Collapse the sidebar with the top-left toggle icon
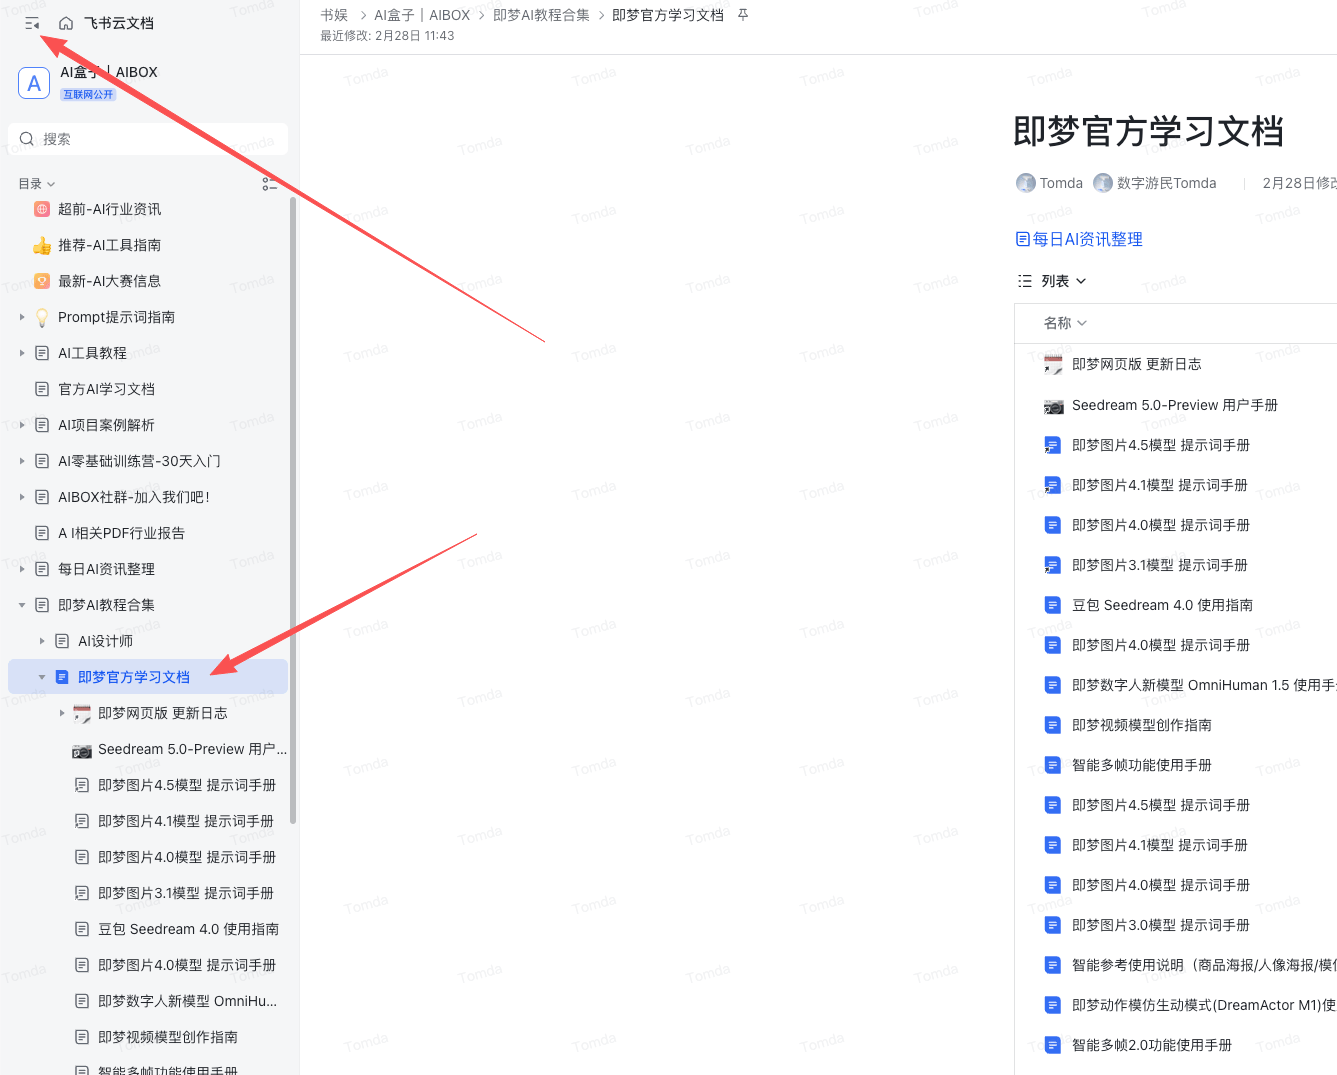 pyautogui.click(x=32, y=23)
